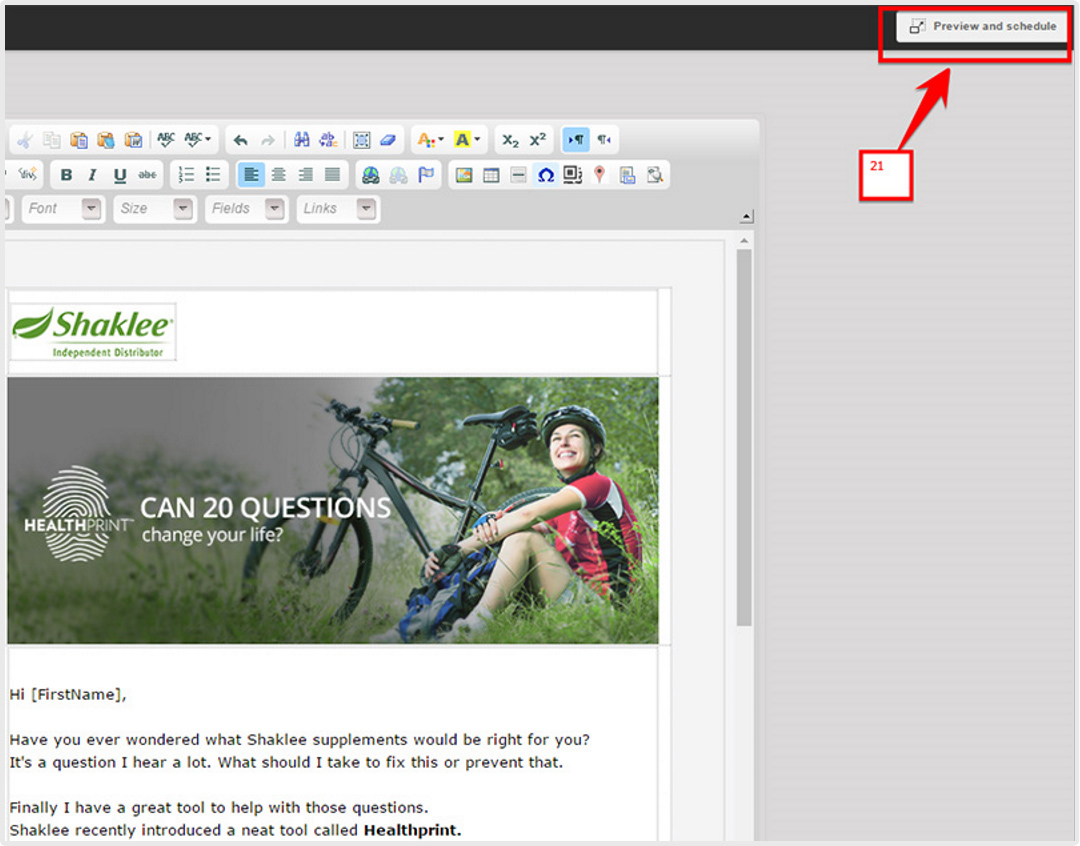
Task: Open the Fields dropdown
Action: pyautogui.click(x=247, y=209)
